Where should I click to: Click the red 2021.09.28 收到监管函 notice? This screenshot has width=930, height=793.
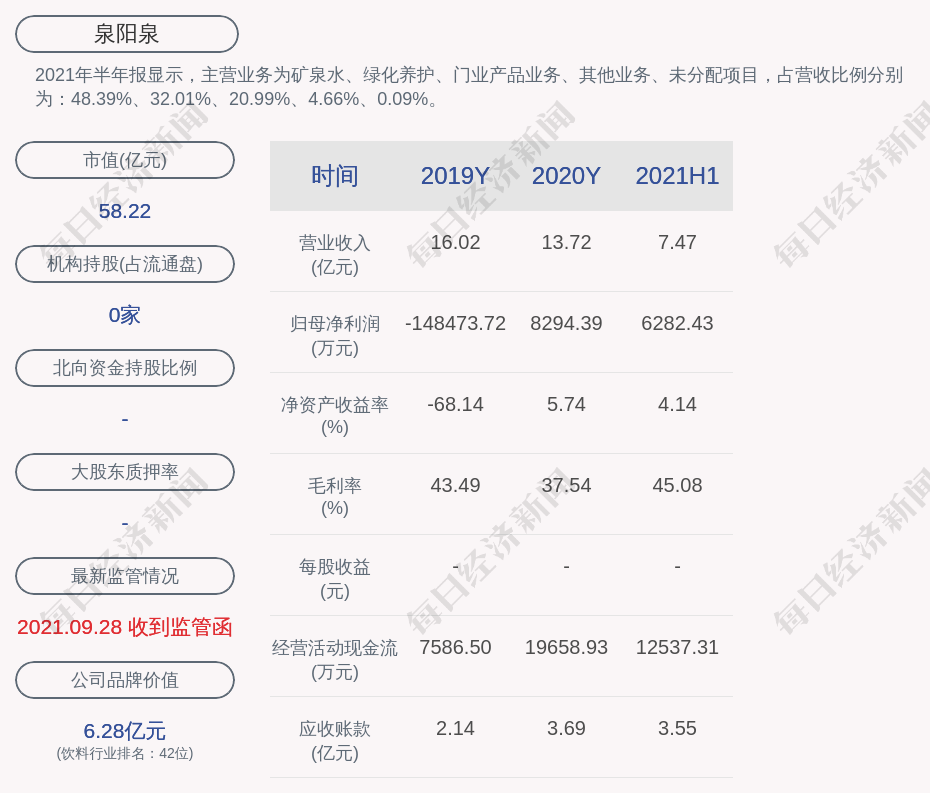pyautogui.click(x=125, y=627)
